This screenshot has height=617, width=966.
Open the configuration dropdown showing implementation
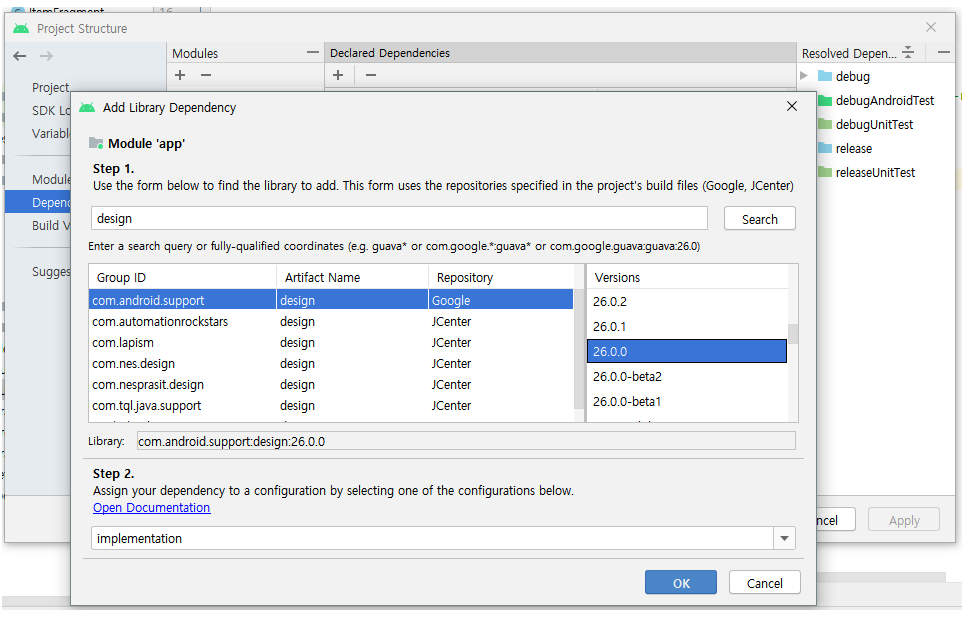pyautogui.click(x=784, y=538)
